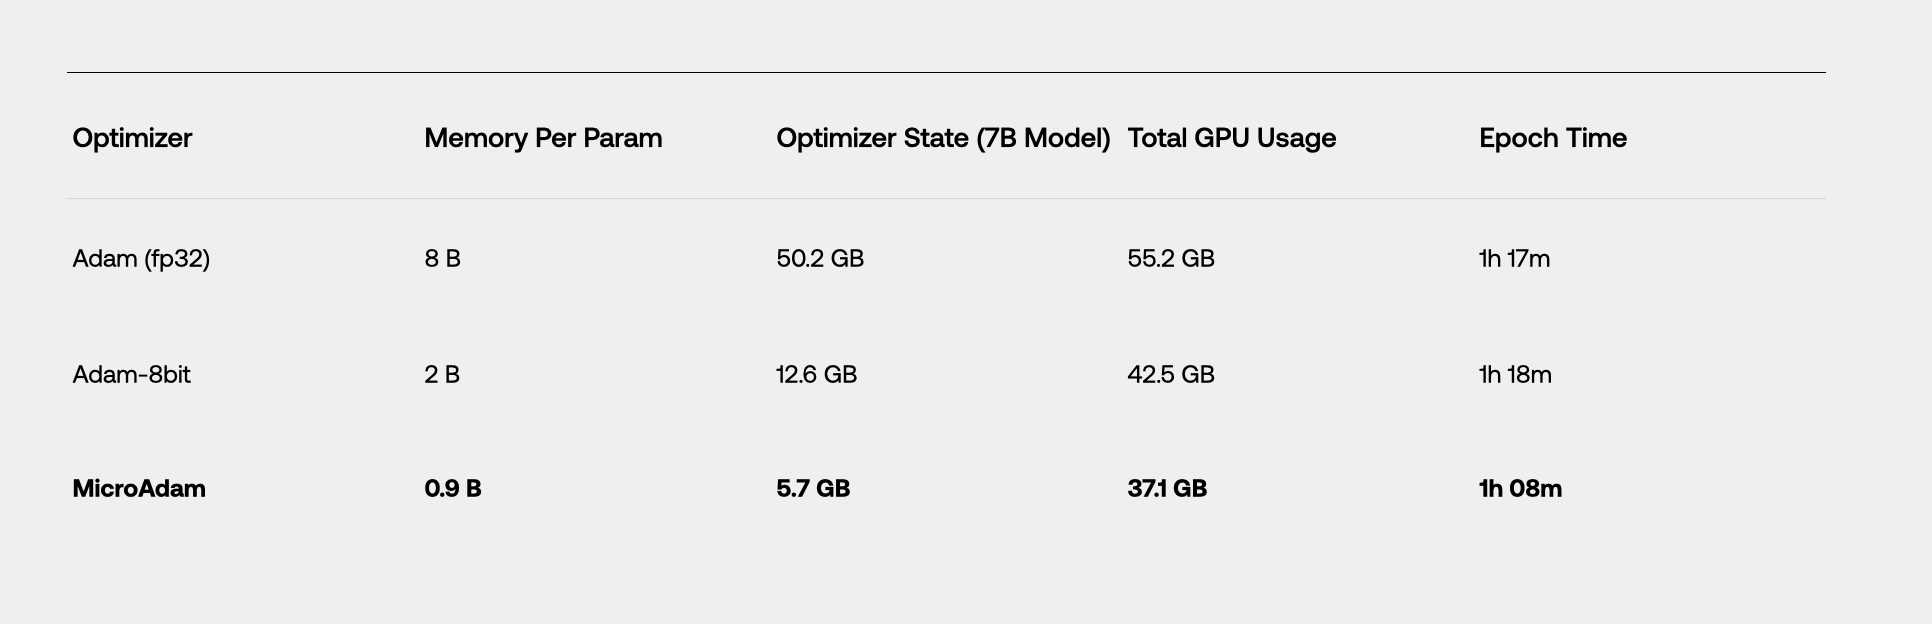The height and width of the screenshot is (624, 1932).
Task: Click the 8 B memory value
Action: (442, 259)
